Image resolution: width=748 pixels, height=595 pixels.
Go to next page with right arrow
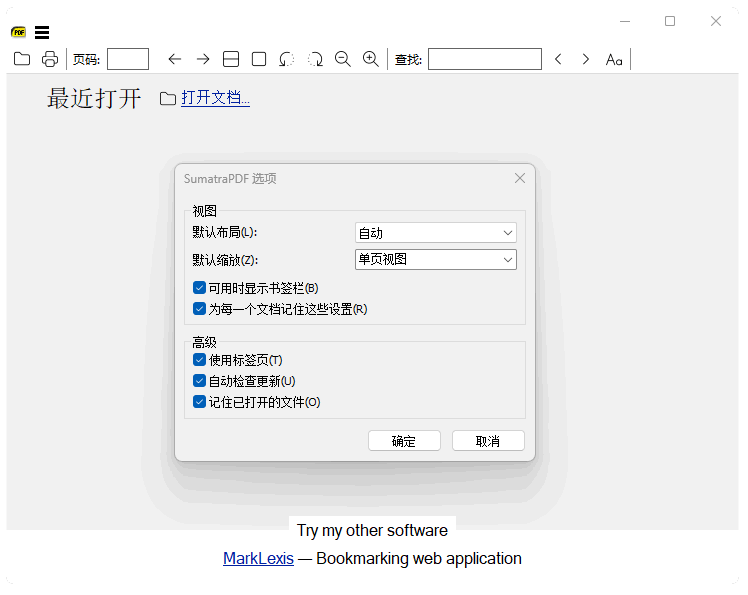click(203, 59)
